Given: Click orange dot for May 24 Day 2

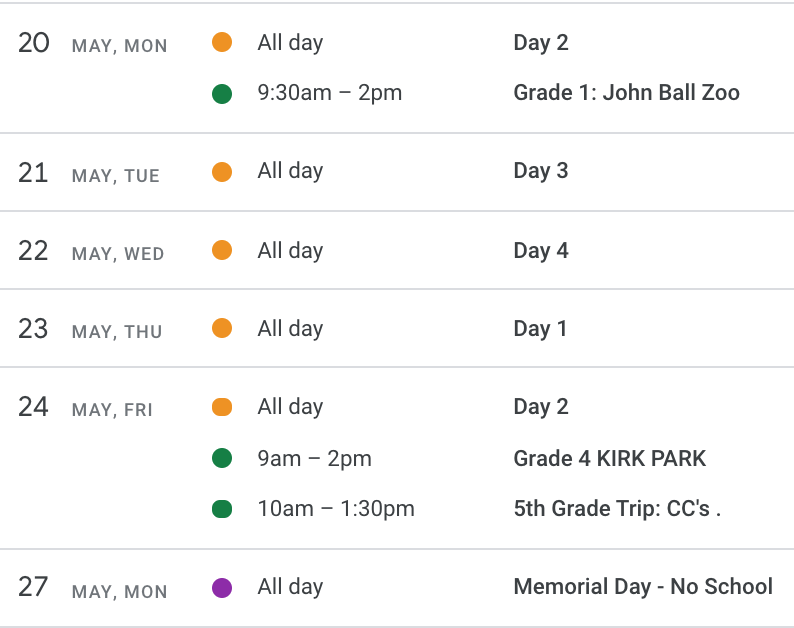Looking at the screenshot, I should click(x=222, y=407).
